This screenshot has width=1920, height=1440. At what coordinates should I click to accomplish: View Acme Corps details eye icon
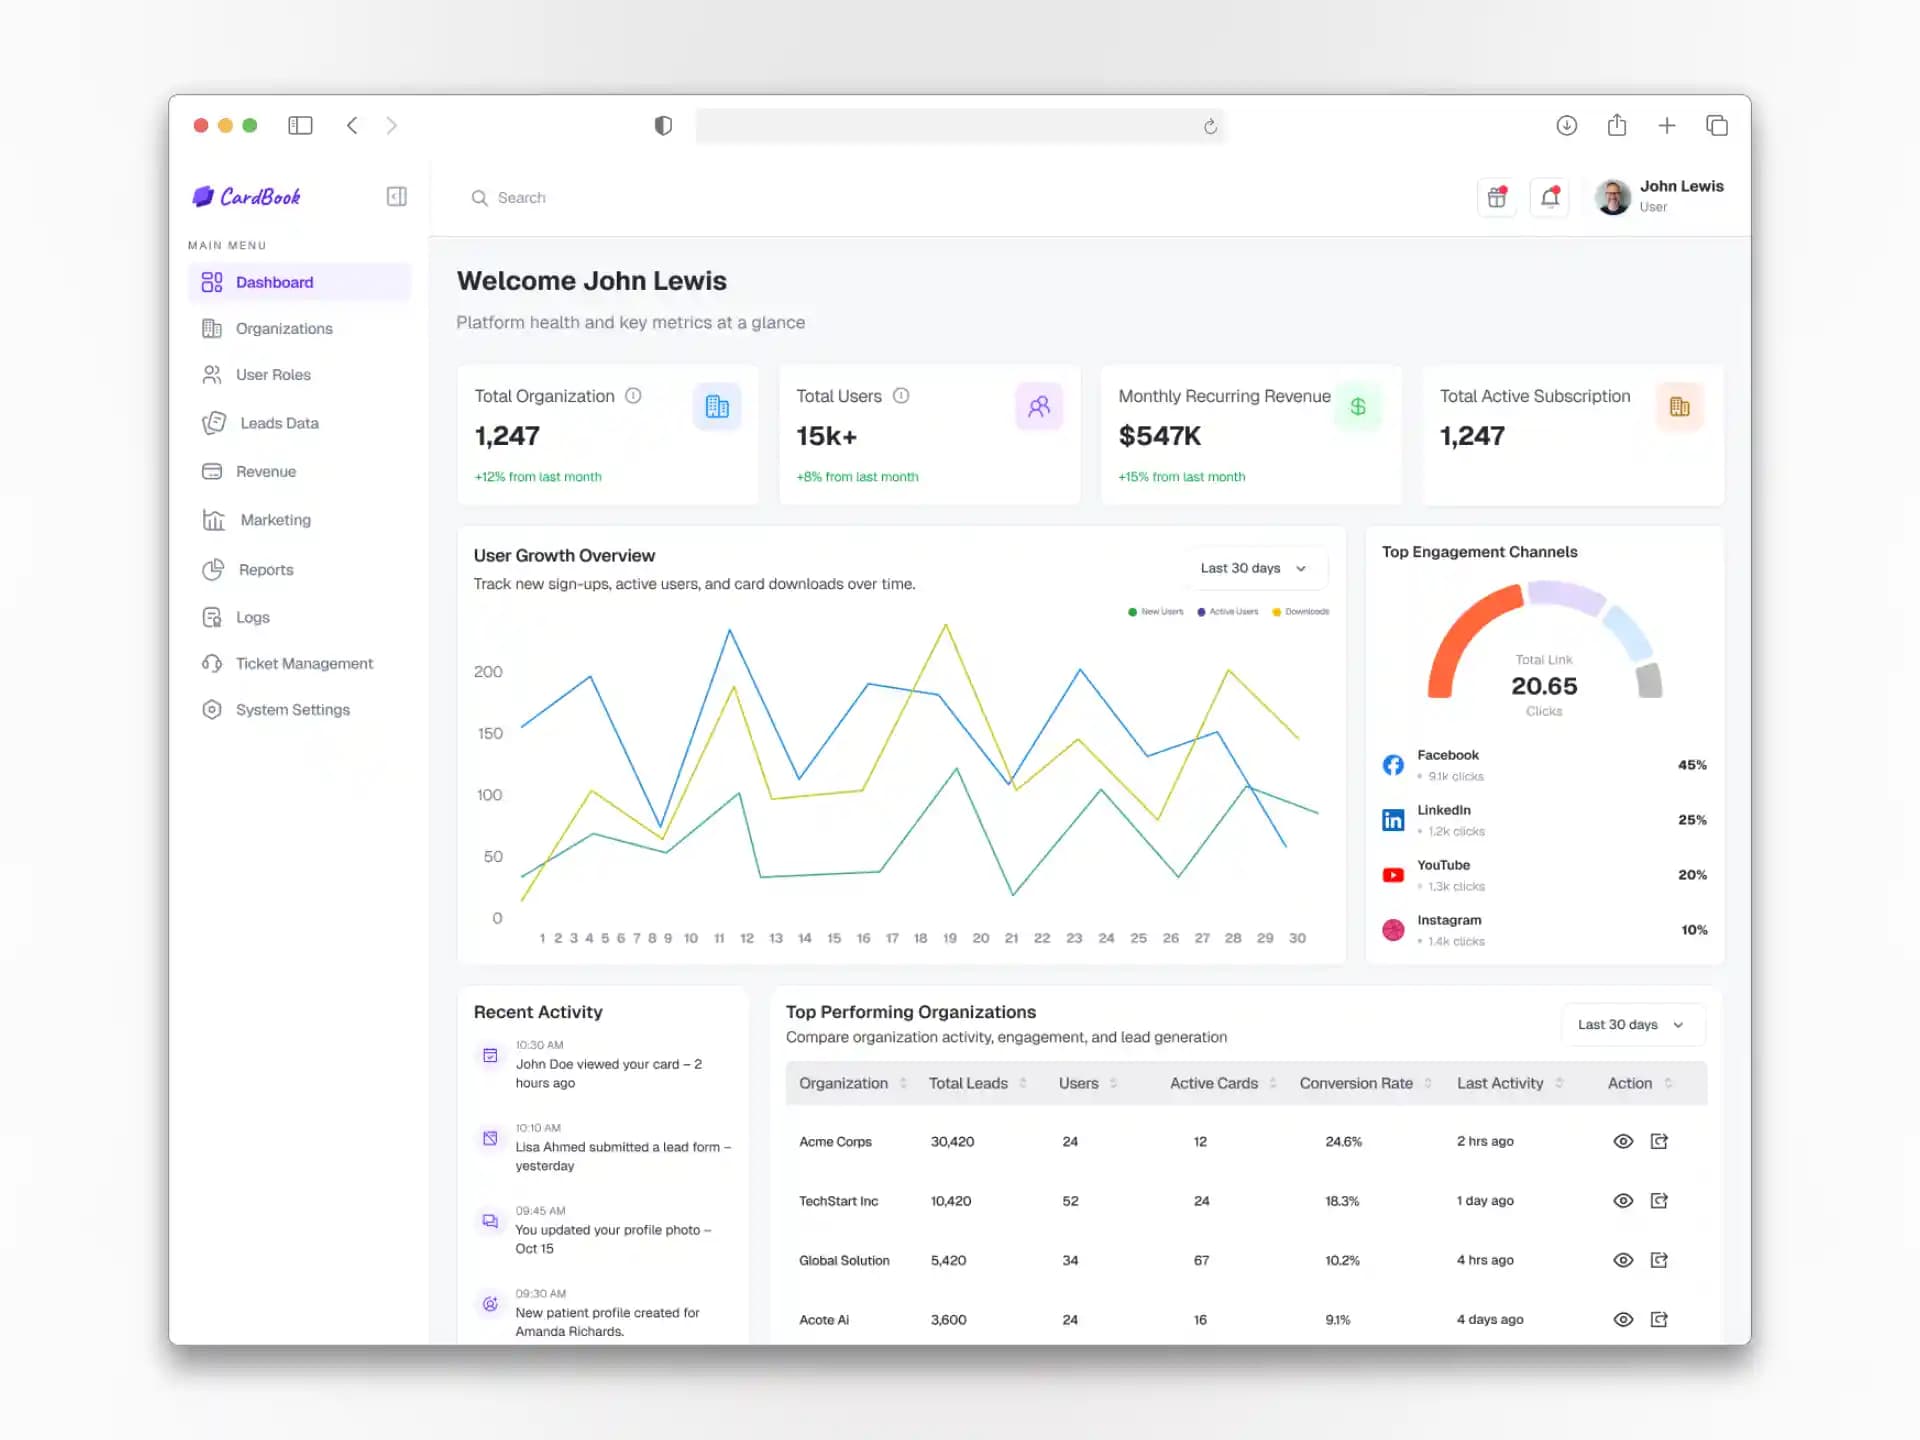click(1623, 1141)
